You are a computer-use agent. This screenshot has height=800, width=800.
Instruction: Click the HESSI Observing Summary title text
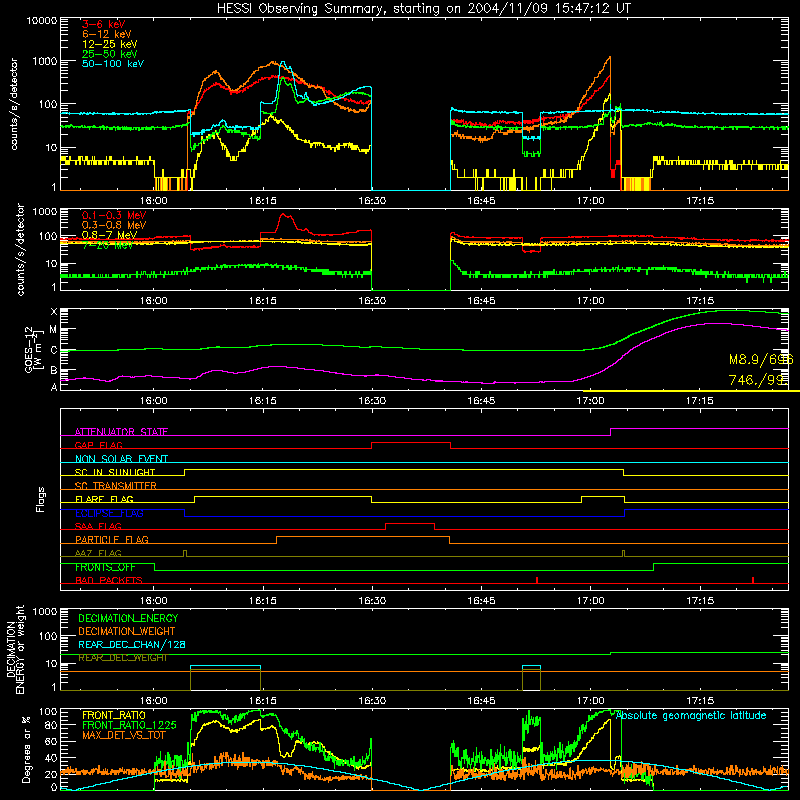(424, 9)
